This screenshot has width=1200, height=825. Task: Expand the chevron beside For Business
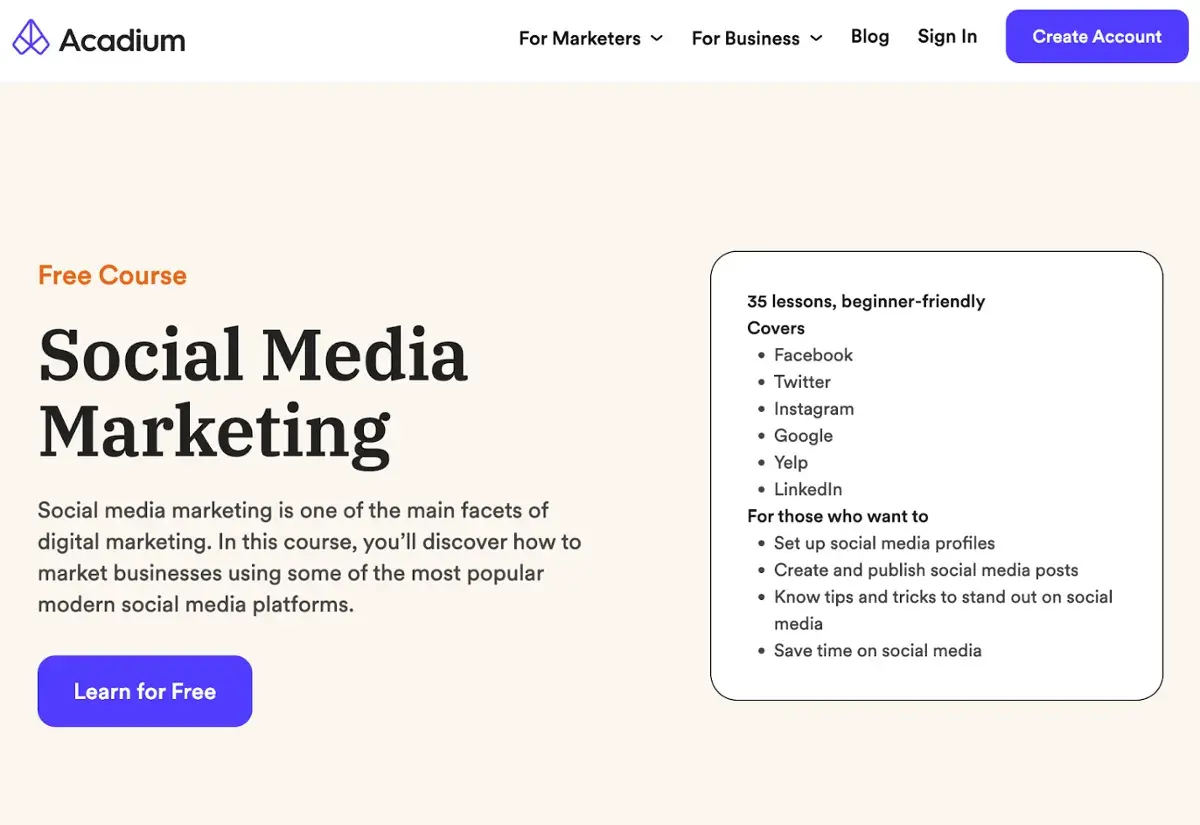(x=816, y=38)
